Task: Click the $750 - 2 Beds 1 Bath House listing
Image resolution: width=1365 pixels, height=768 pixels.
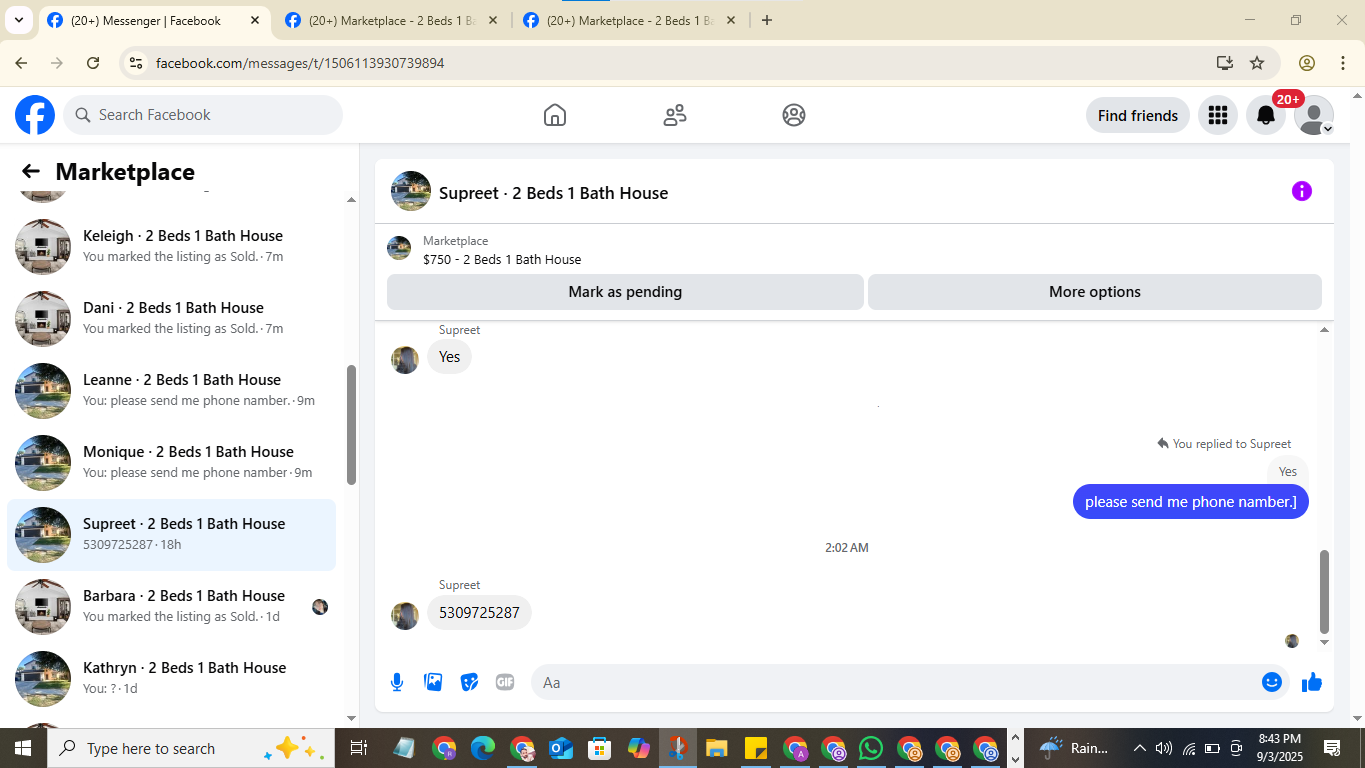Action: pyautogui.click(x=502, y=259)
